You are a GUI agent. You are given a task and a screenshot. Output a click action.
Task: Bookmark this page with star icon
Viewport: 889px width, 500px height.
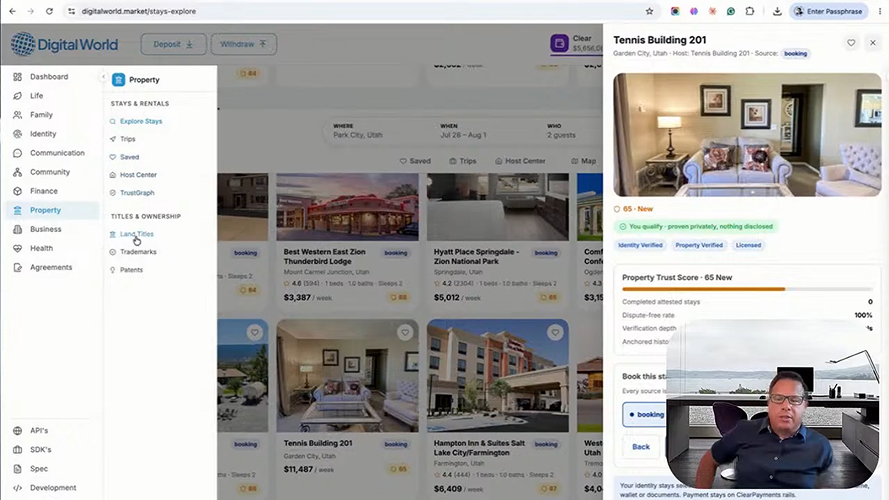[x=649, y=11]
